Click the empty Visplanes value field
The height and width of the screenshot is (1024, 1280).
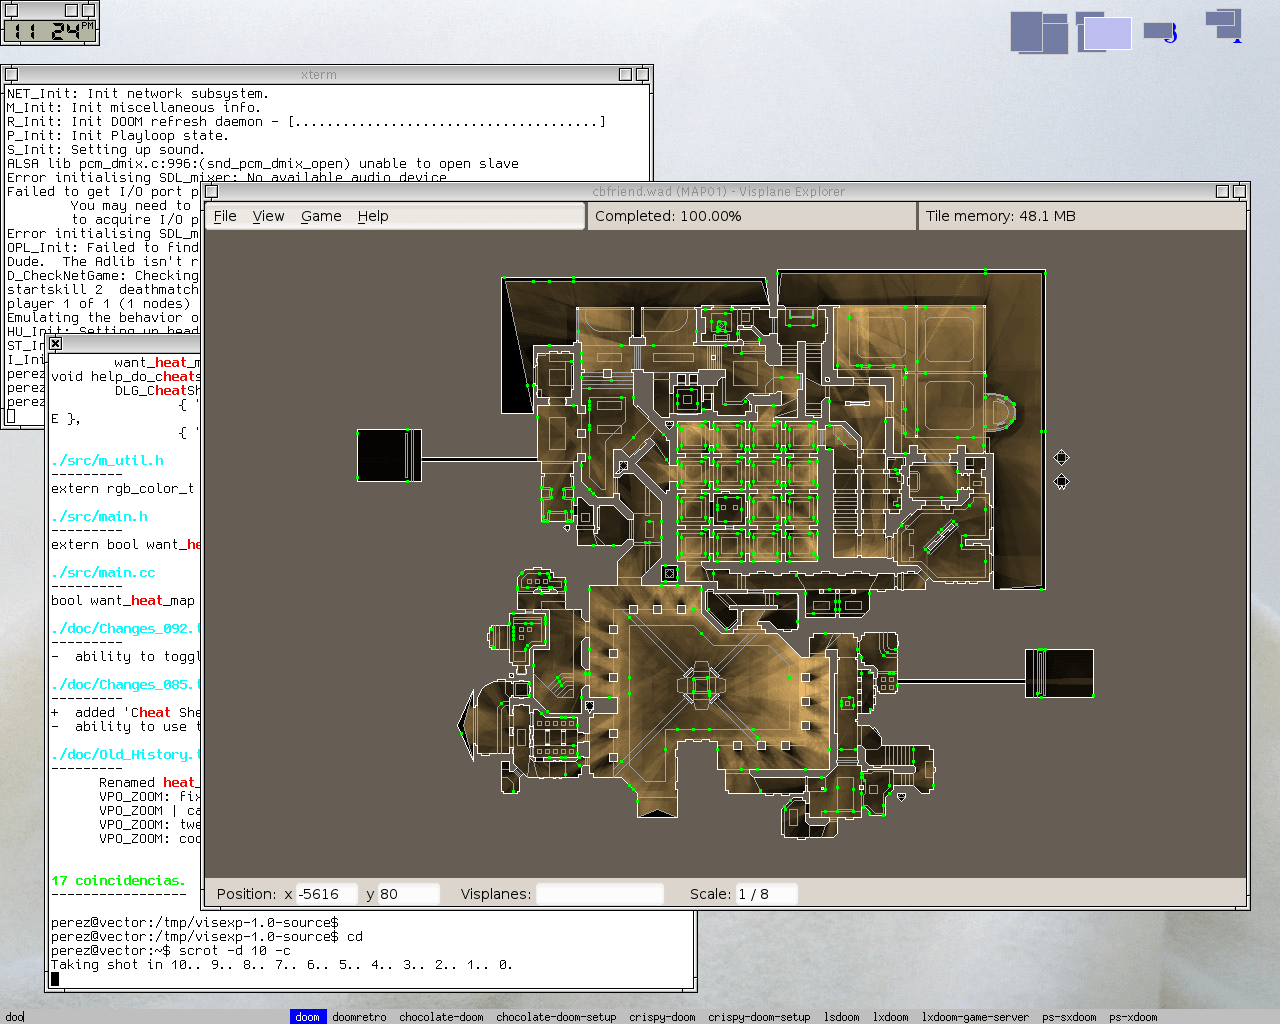tap(600, 894)
